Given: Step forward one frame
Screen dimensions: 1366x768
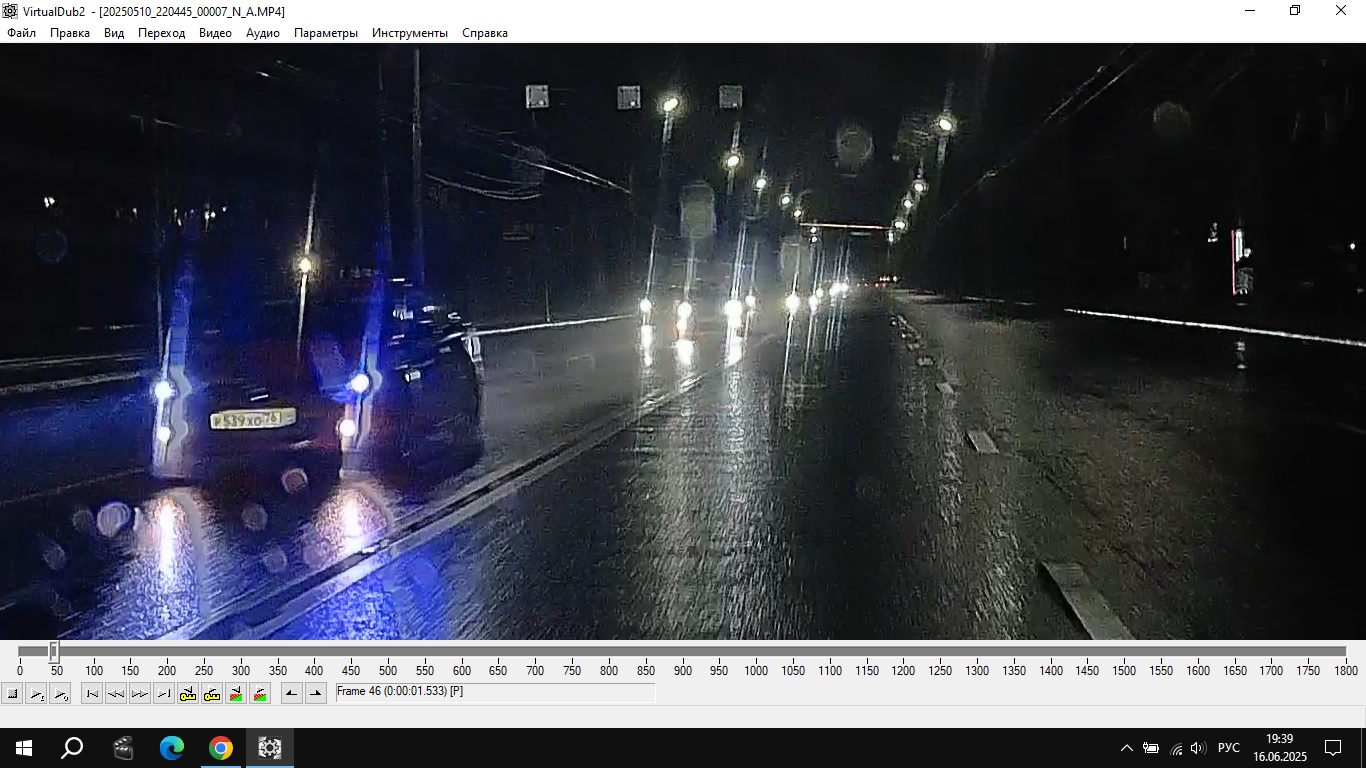Looking at the screenshot, I should 140,693.
